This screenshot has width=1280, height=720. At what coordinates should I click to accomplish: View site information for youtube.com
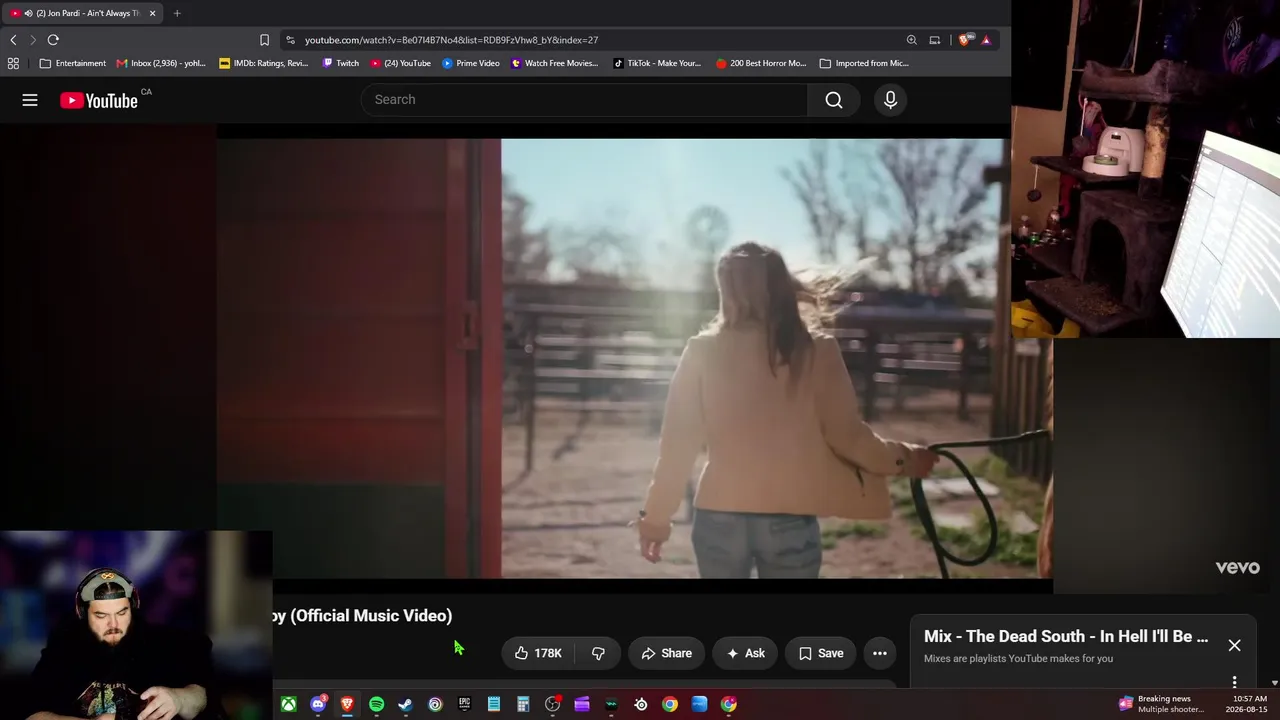point(290,40)
